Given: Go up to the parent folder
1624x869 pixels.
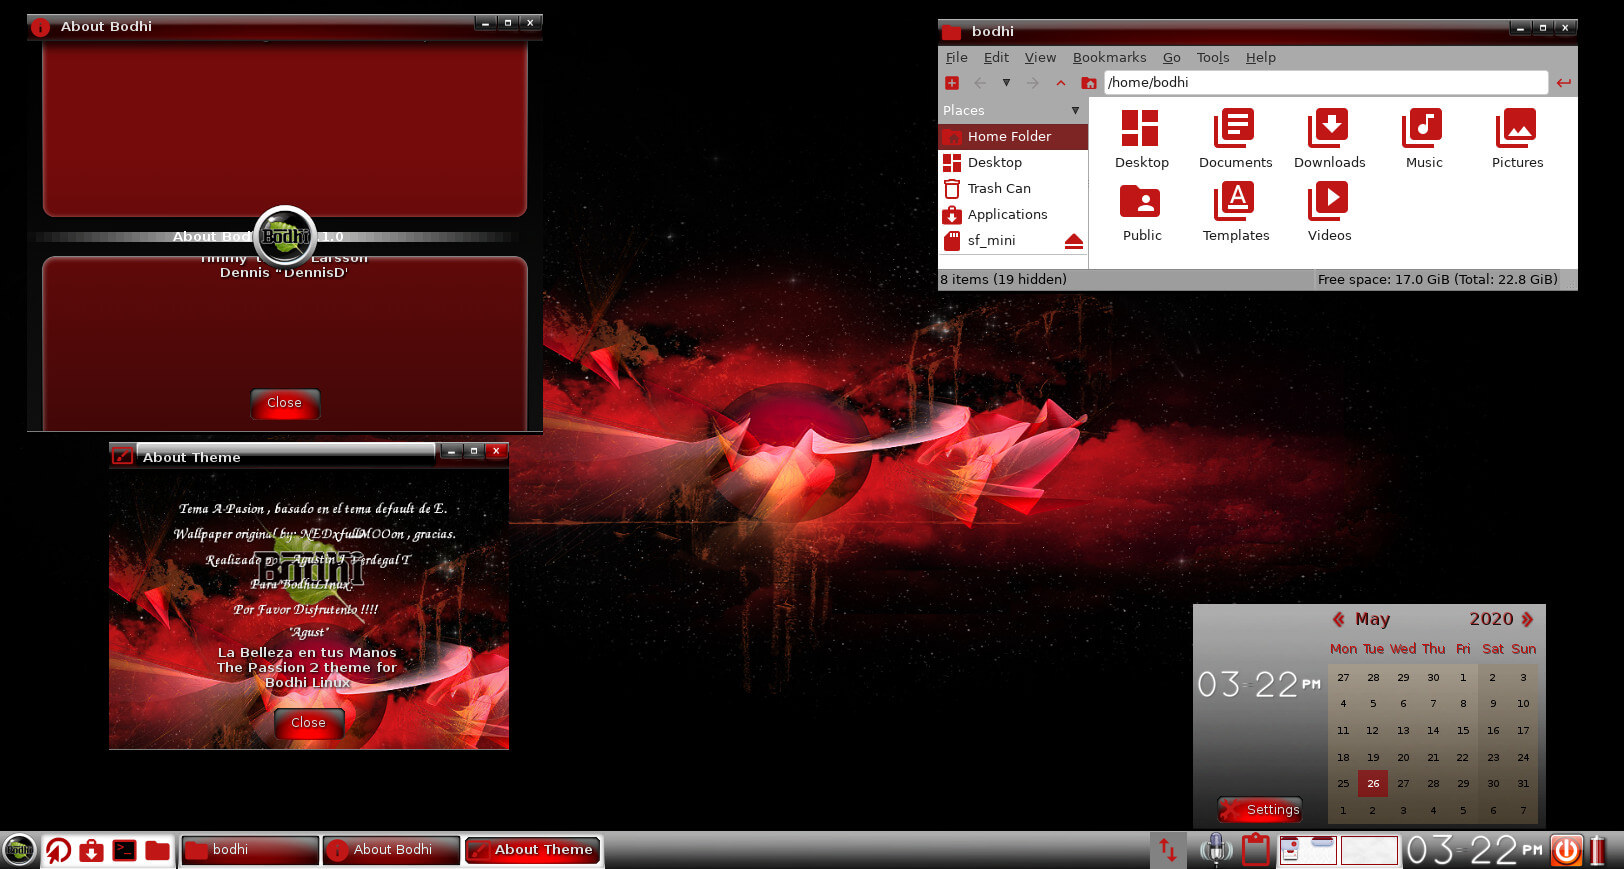Looking at the screenshot, I should pos(1061,83).
